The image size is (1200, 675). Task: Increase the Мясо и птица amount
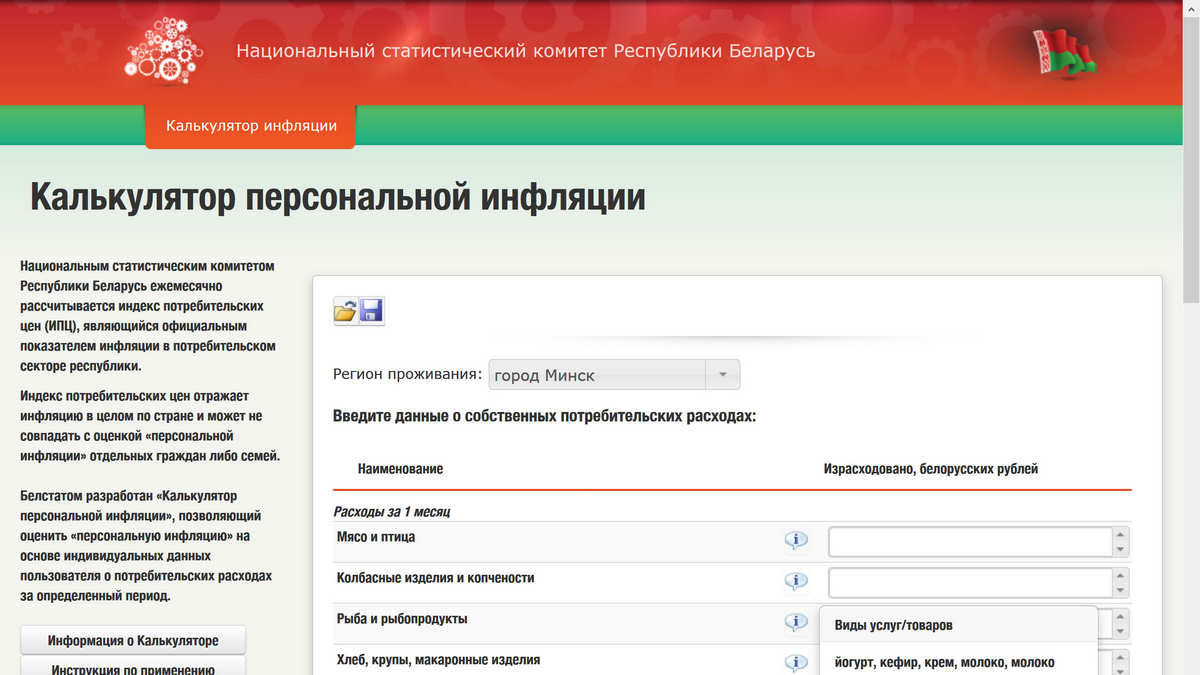coord(1121,534)
